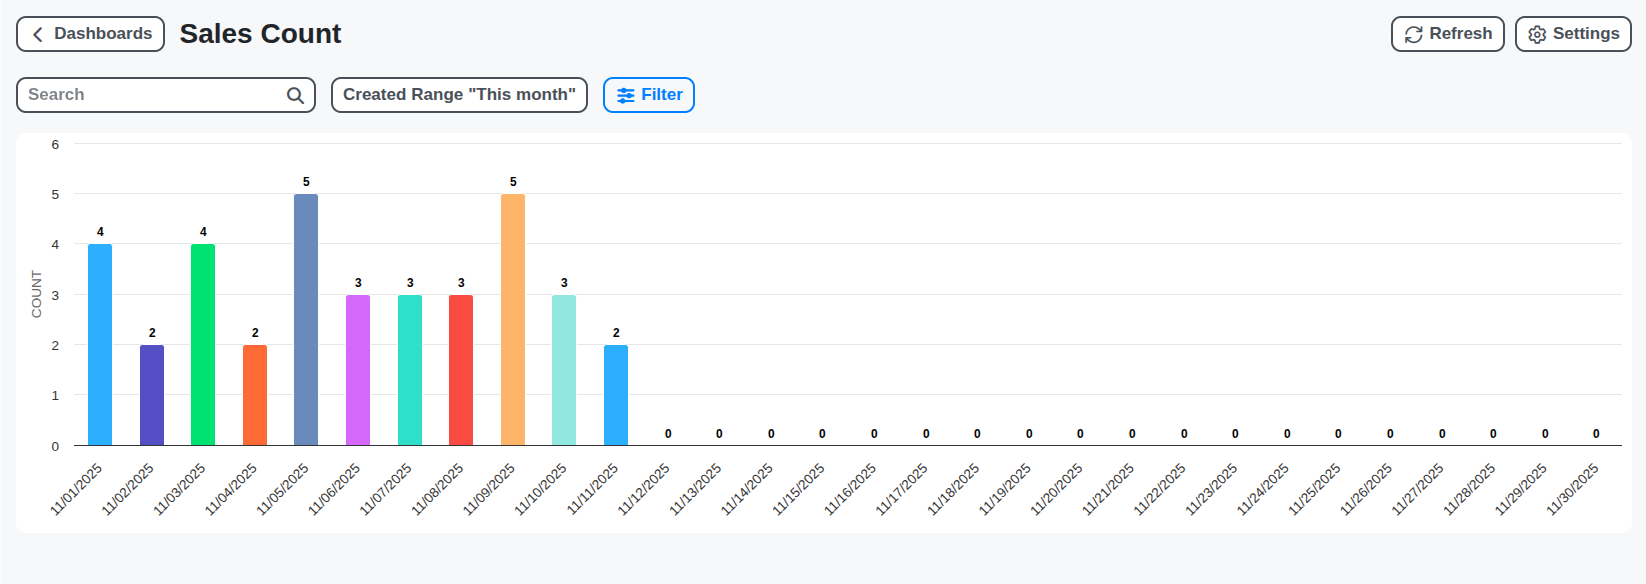Select the 11/05/2025 slate-blue bar
Screen dimensions: 1646x584
(306, 320)
